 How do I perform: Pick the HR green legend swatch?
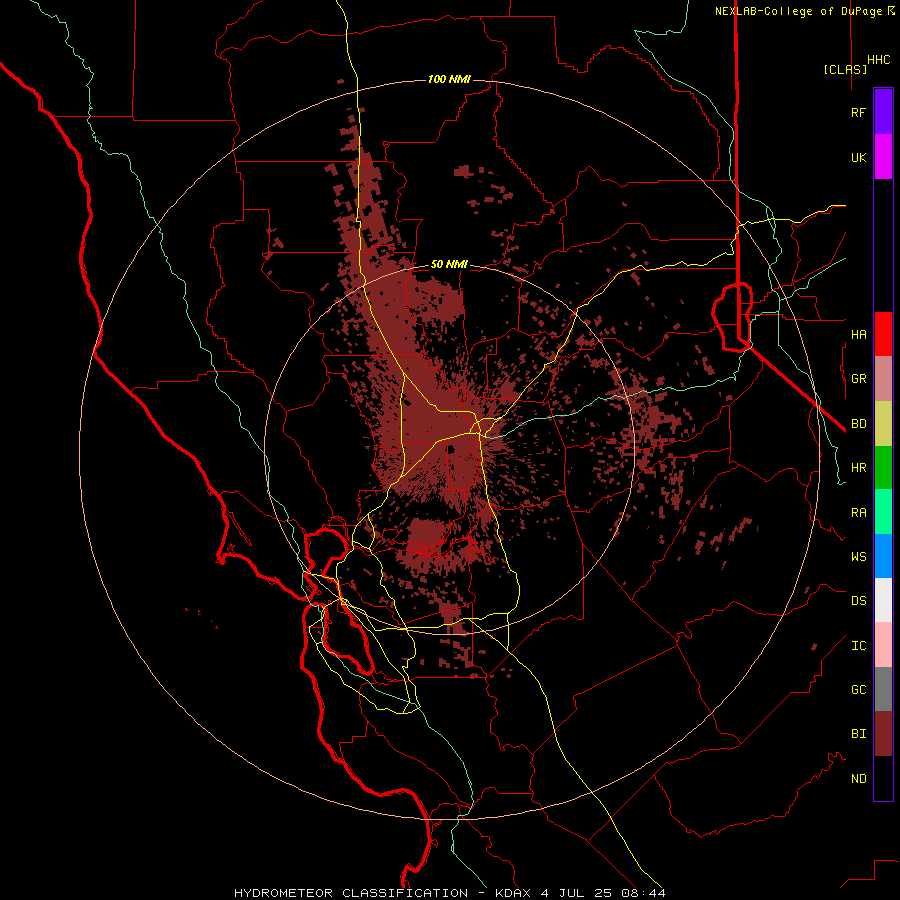click(883, 468)
